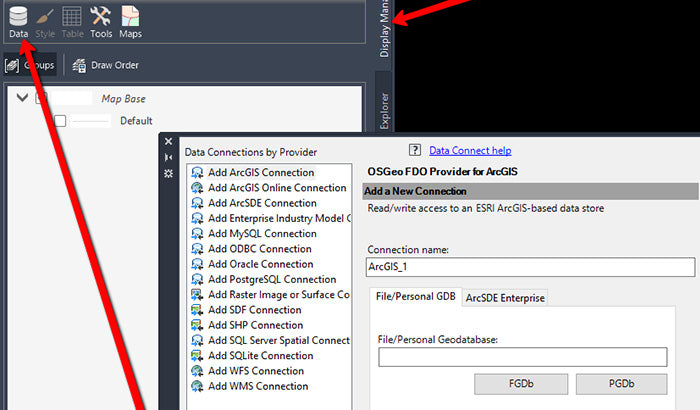Screen dimensions: 700x410
Task: Switch to File/Personal GDB tab
Action: pos(416,297)
